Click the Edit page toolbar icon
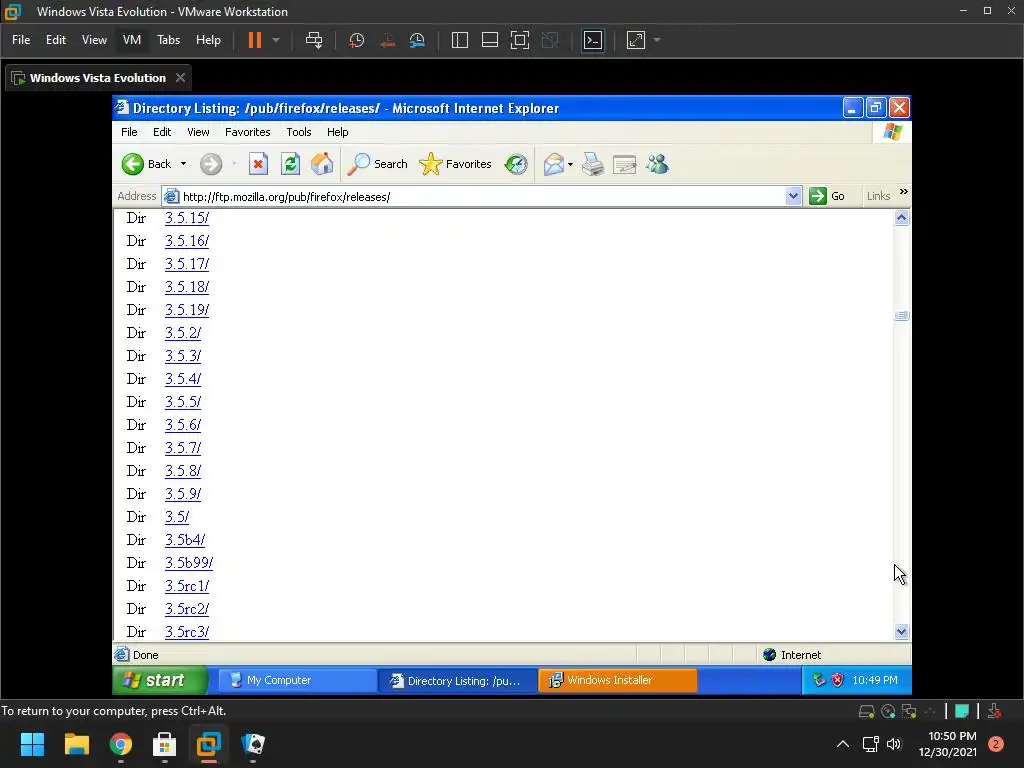This screenshot has width=1024, height=768. pos(624,164)
